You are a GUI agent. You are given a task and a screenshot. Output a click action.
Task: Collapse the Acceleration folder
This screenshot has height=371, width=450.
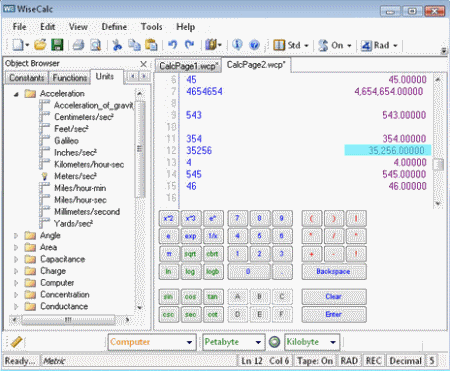(16, 94)
